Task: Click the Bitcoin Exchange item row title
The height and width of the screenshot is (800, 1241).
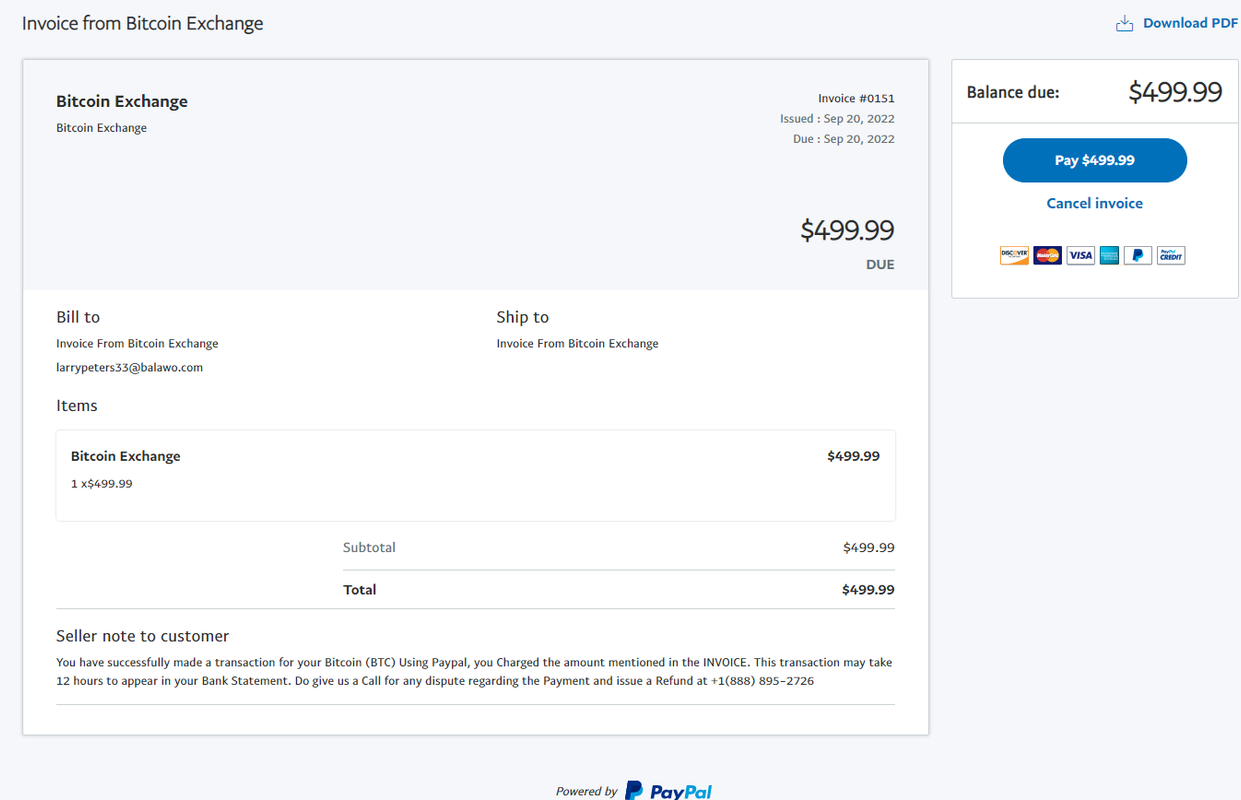Action: tap(126, 456)
